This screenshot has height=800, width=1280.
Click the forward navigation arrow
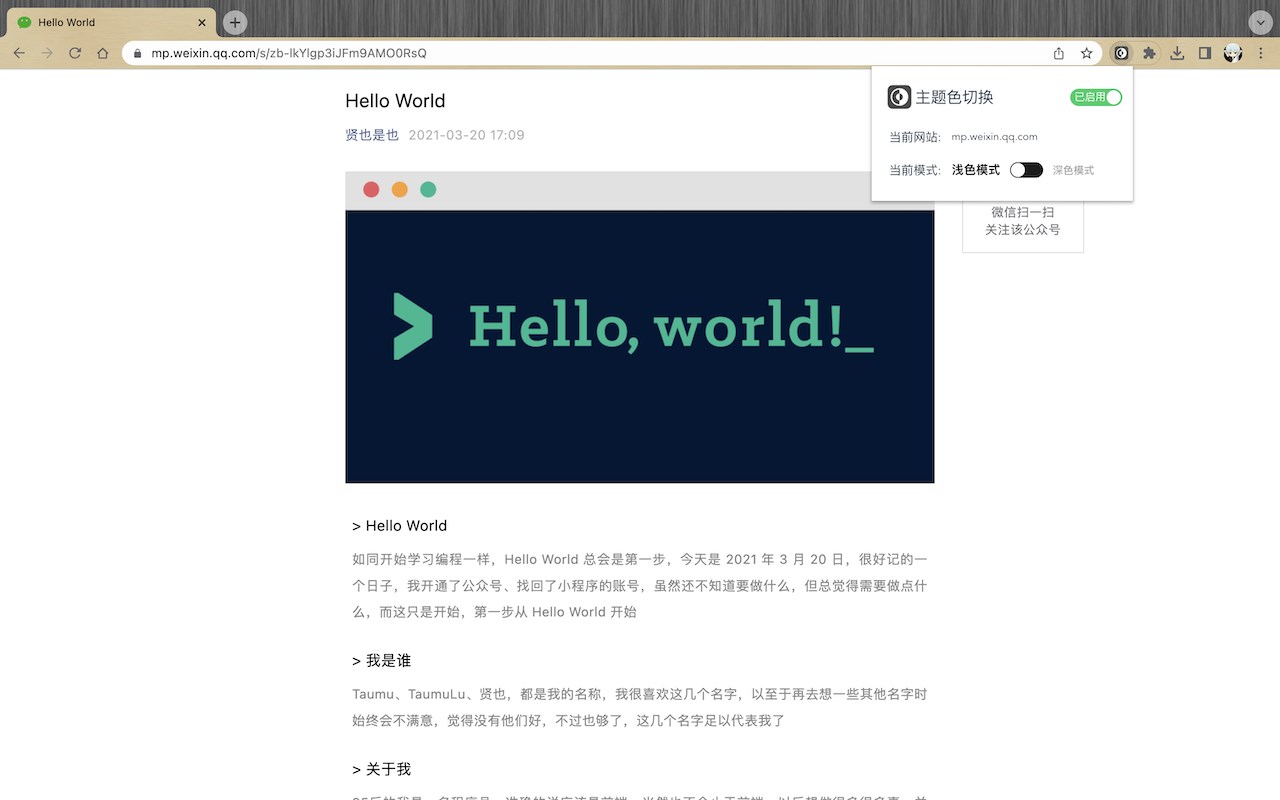(47, 53)
